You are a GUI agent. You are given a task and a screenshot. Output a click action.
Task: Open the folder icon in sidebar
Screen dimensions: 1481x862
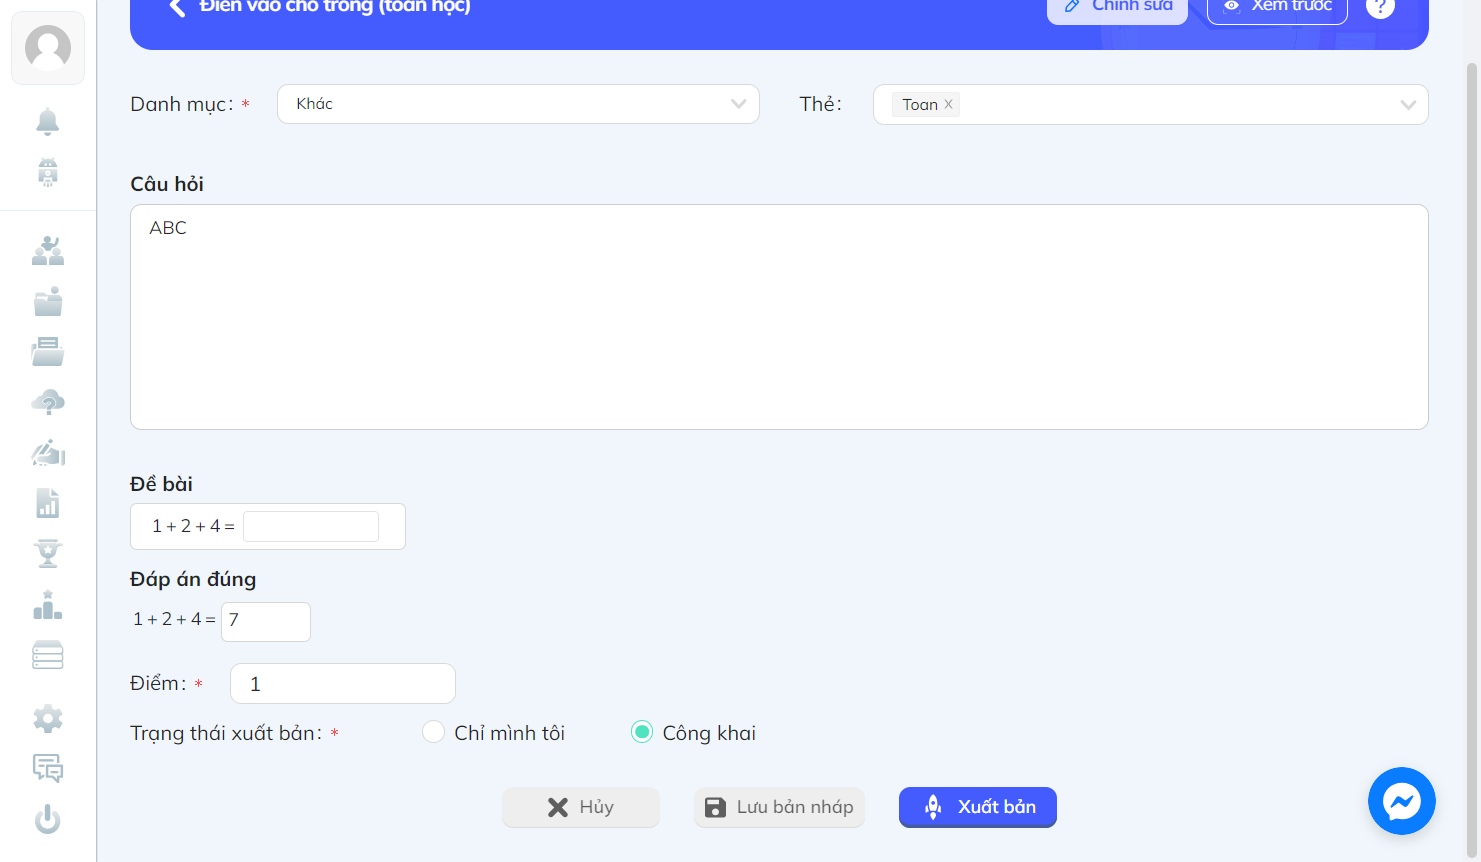(48, 301)
